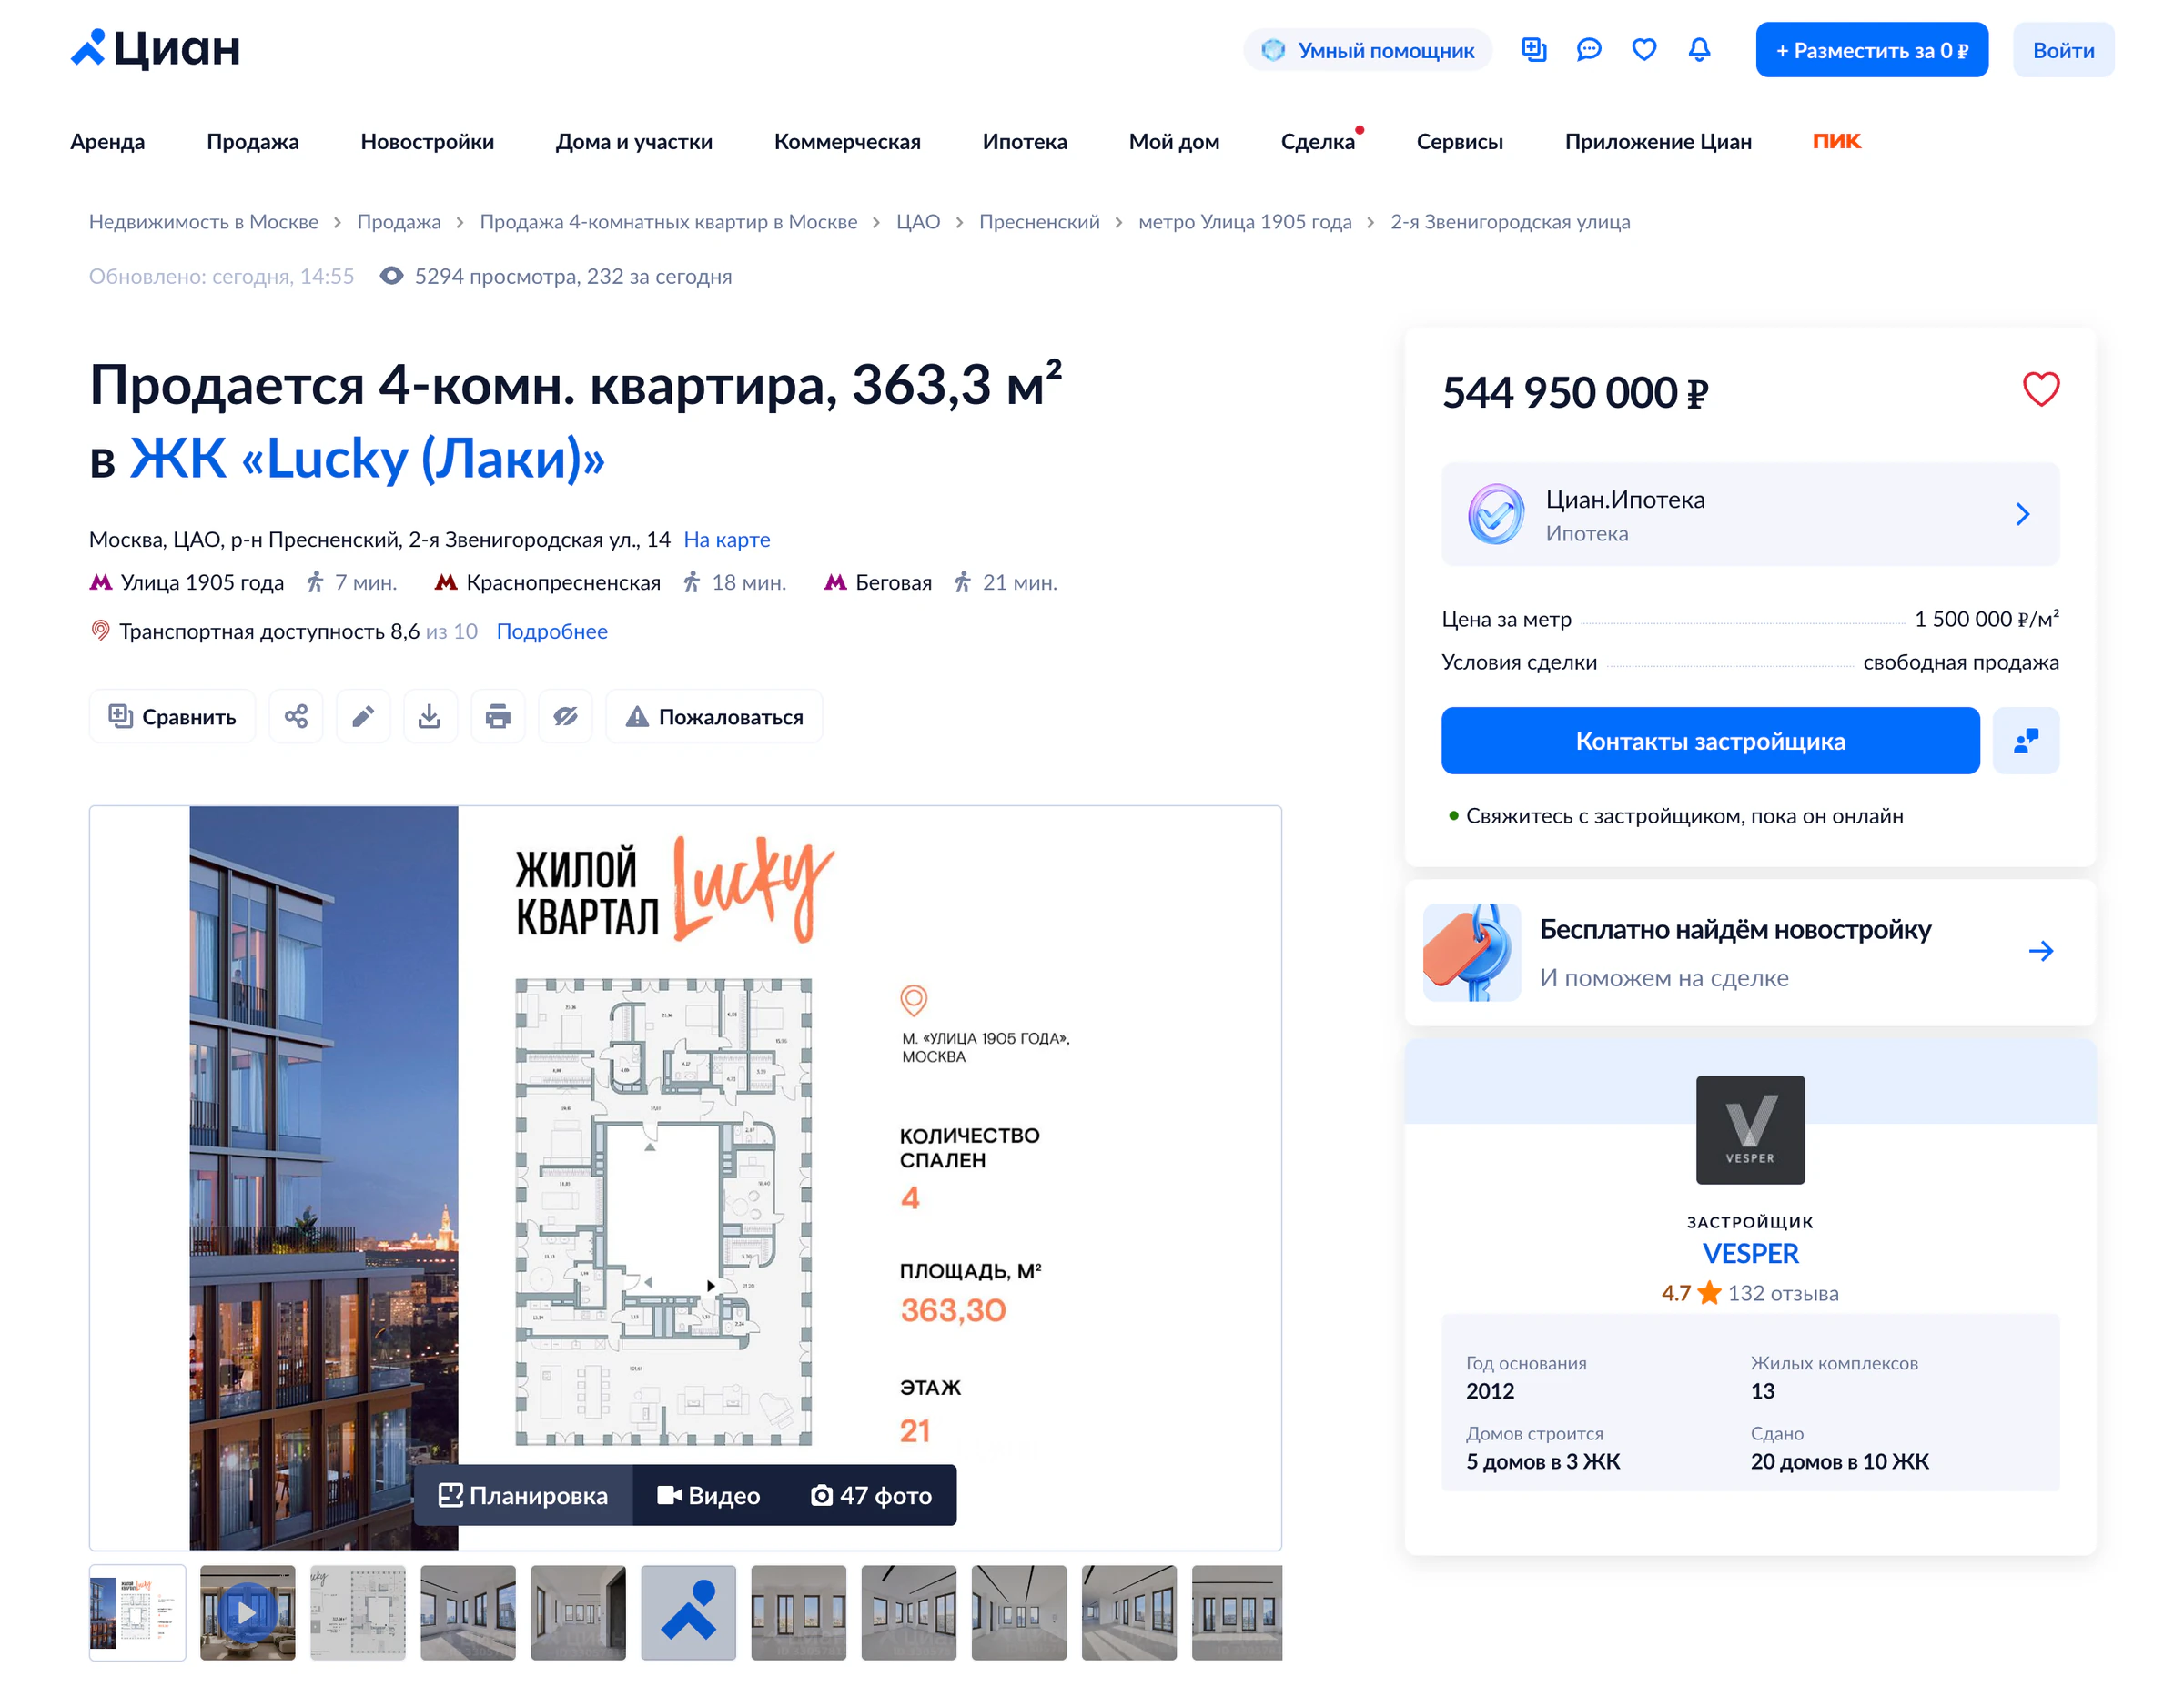The height and width of the screenshot is (1697, 2184).
Task: Open 2-я Звенигородская улица breadcrumb
Action: [x=1510, y=222]
